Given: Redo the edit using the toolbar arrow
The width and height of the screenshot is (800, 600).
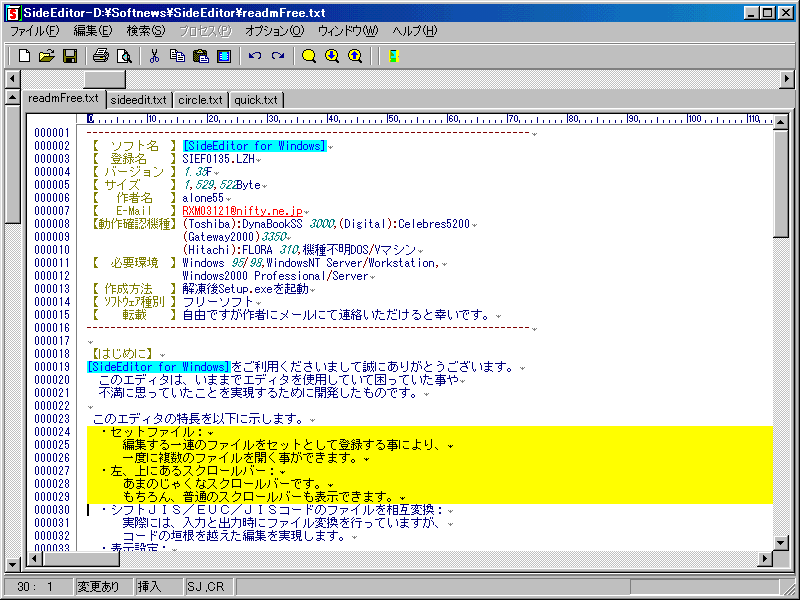Looking at the screenshot, I should (x=278, y=56).
